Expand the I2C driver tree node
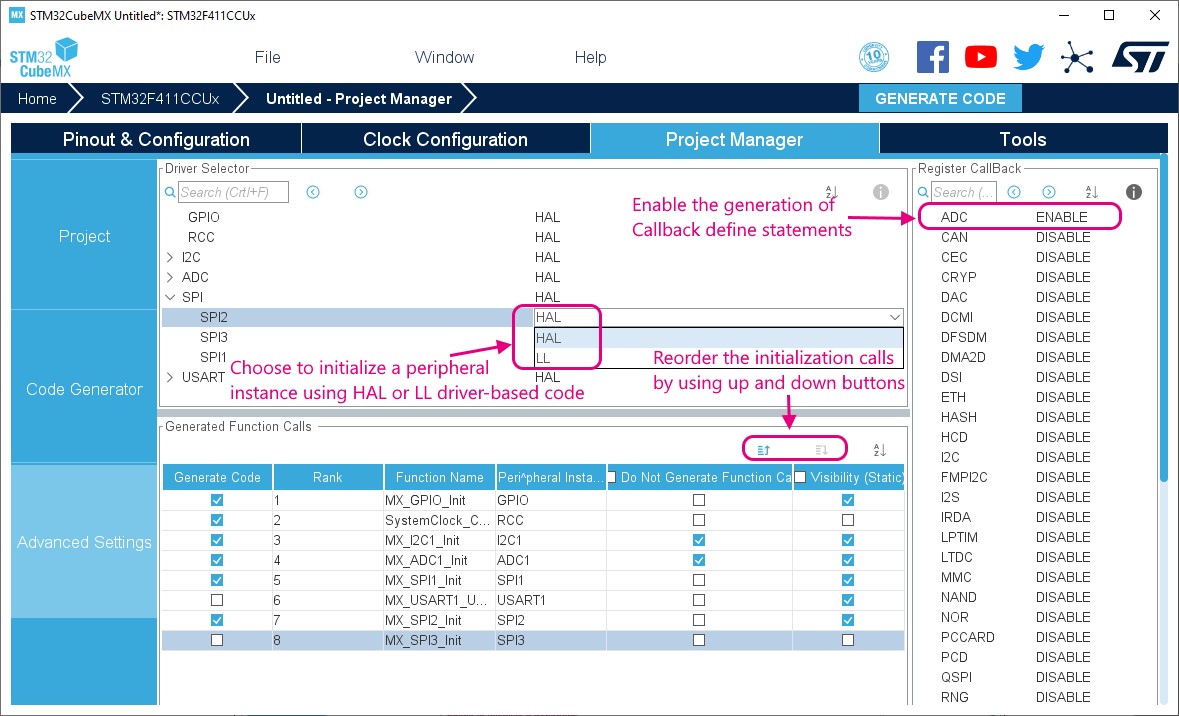The image size is (1179, 716). [170, 257]
